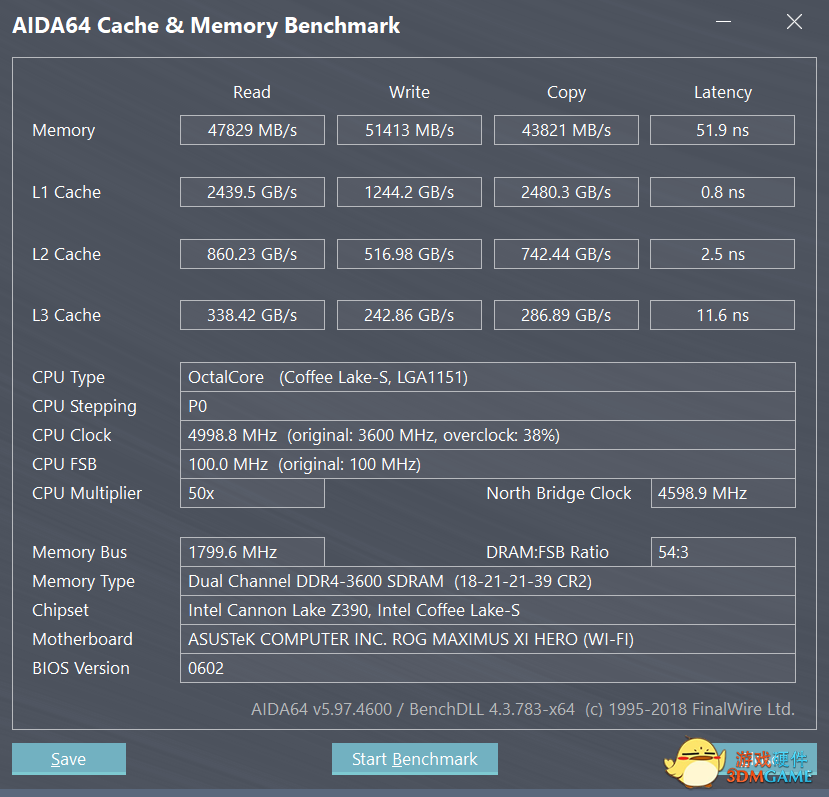
Task: Click the Save button
Action: [69, 759]
